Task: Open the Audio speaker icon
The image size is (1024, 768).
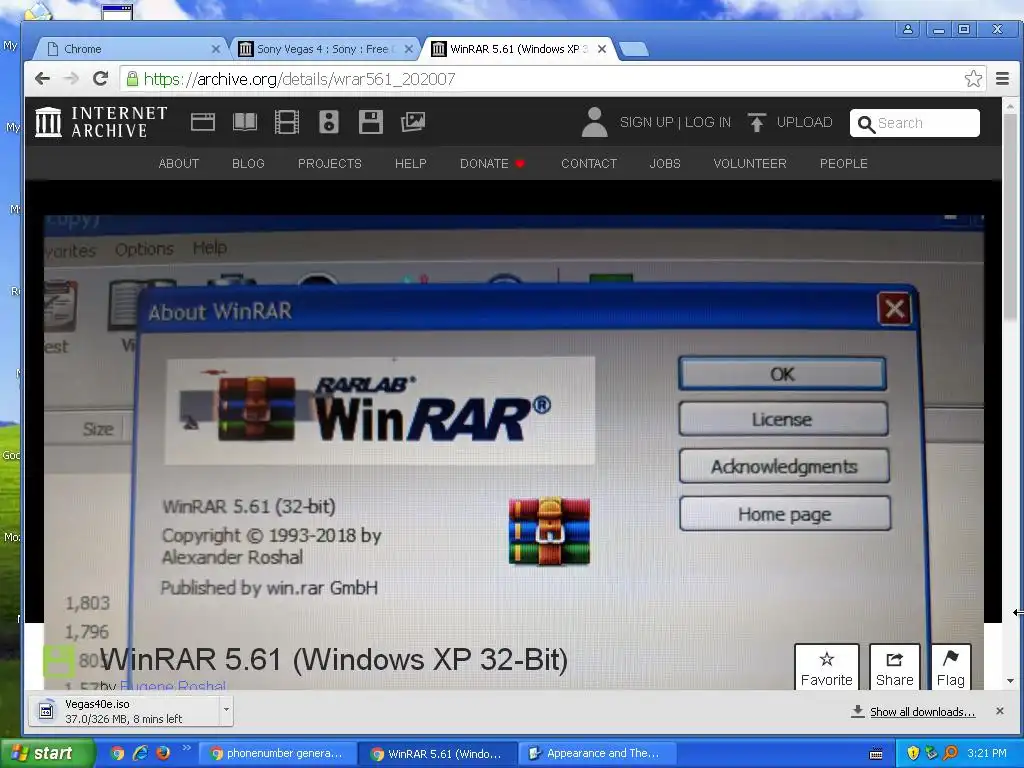Action: tap(328, 122)
